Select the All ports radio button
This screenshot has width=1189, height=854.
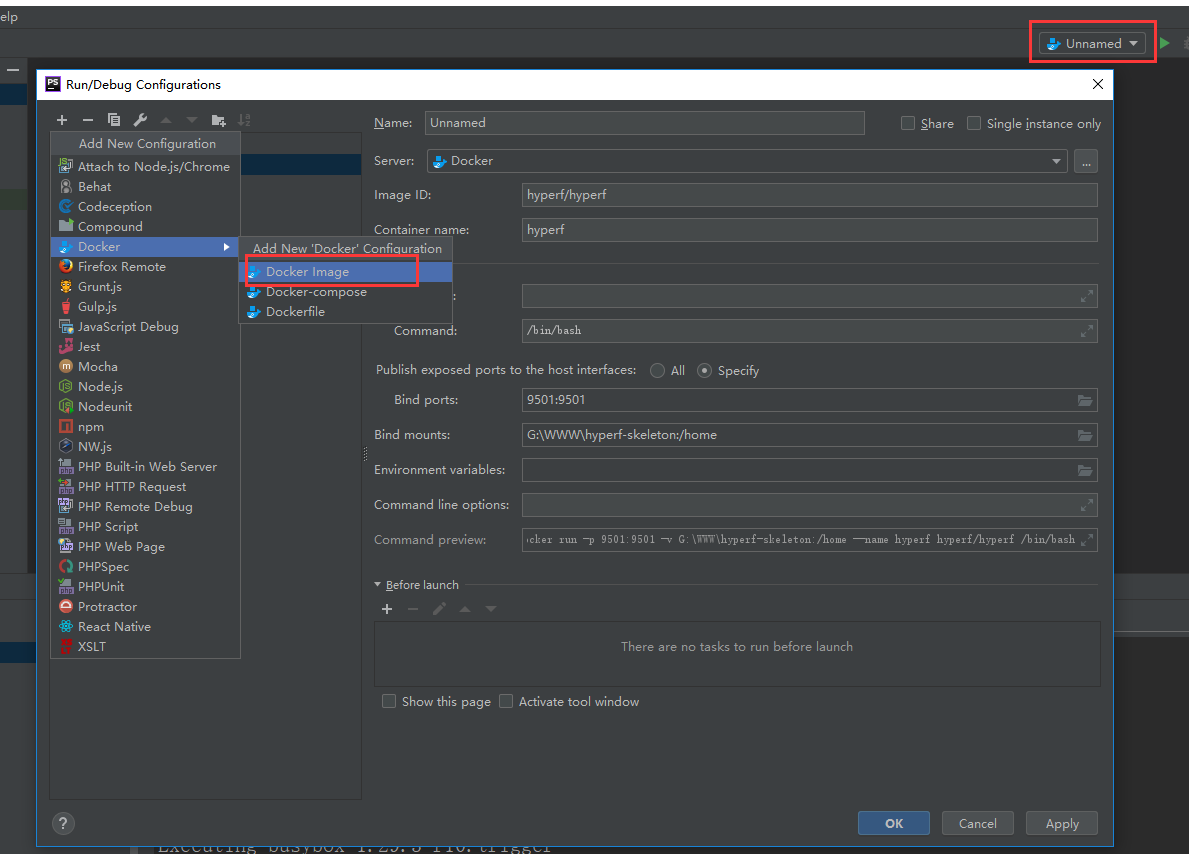[x=657, y=370]
